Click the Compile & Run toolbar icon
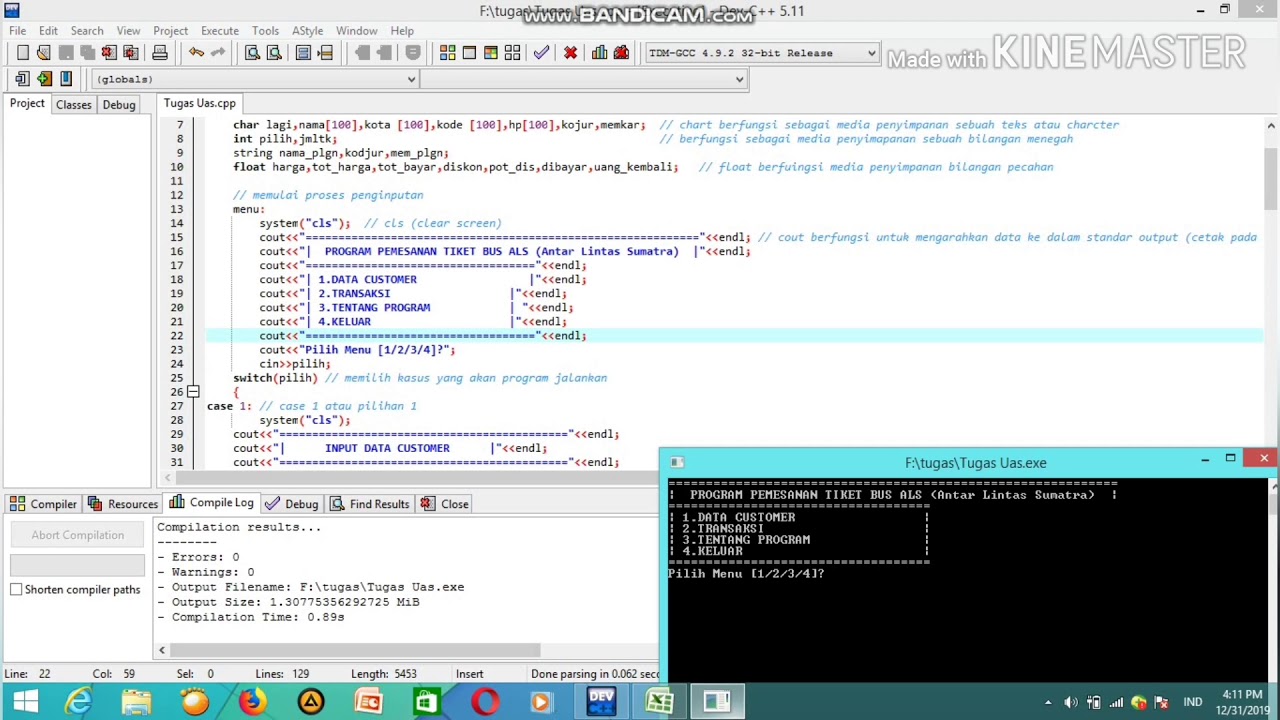 click(491, 53)
